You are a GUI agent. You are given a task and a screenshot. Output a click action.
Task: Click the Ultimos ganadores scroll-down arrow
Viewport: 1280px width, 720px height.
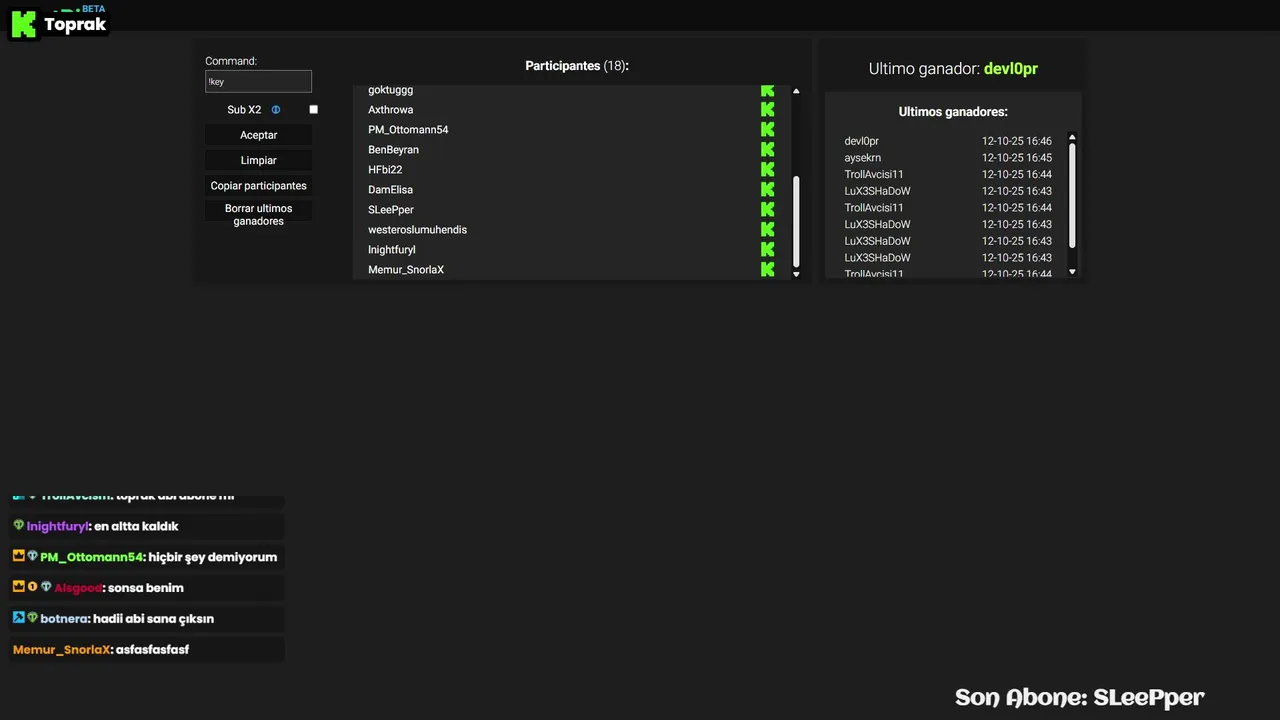click(1072, 272)
